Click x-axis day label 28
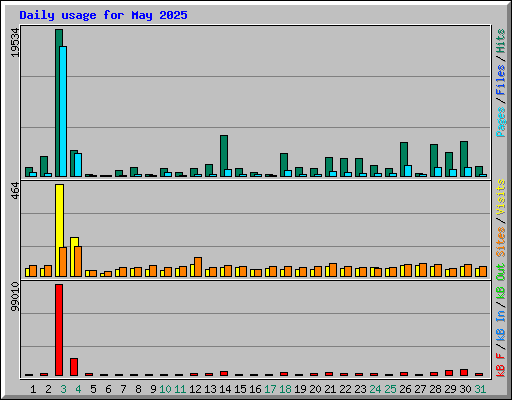 click(435, 389)
